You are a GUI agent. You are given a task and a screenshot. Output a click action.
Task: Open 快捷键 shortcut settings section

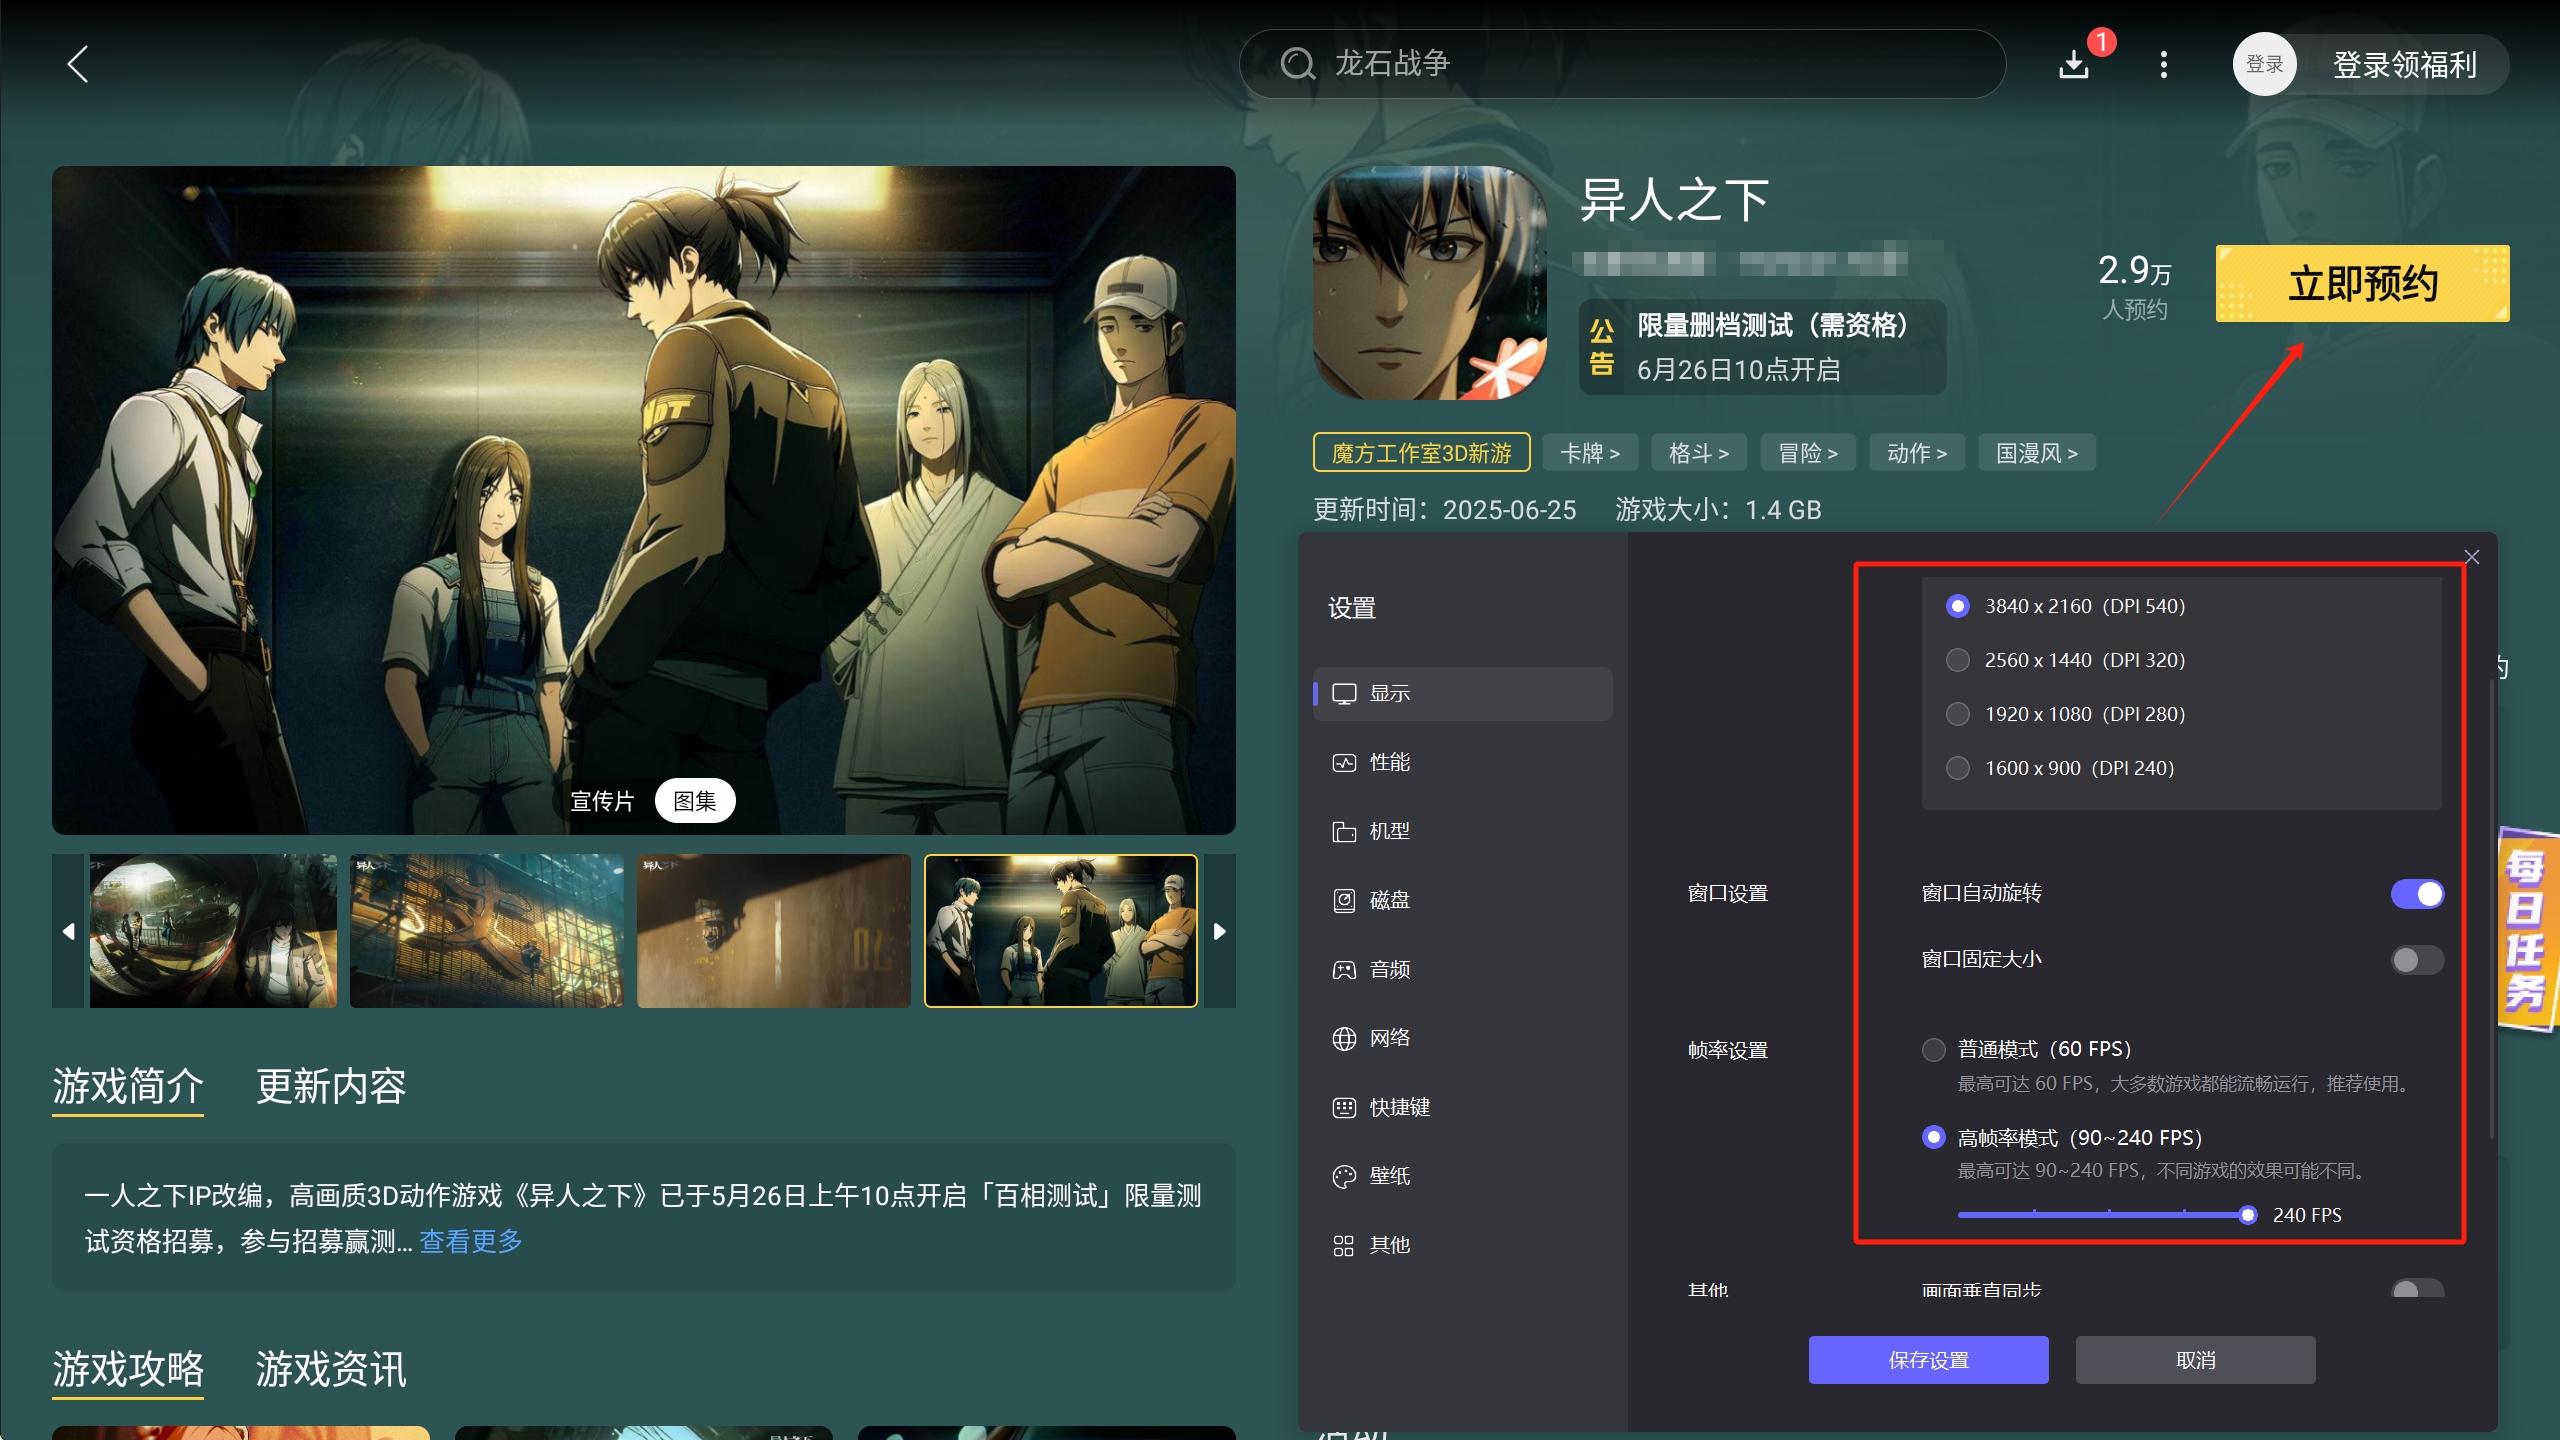point(1462,1108)
